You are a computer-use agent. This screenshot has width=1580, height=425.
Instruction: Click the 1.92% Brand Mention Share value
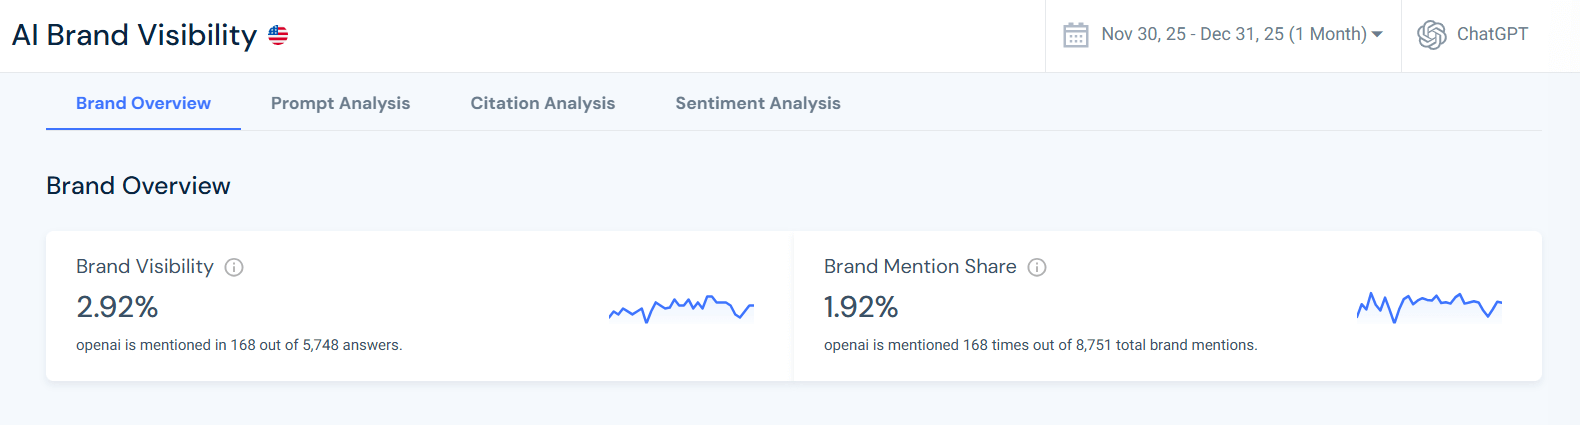861,307
